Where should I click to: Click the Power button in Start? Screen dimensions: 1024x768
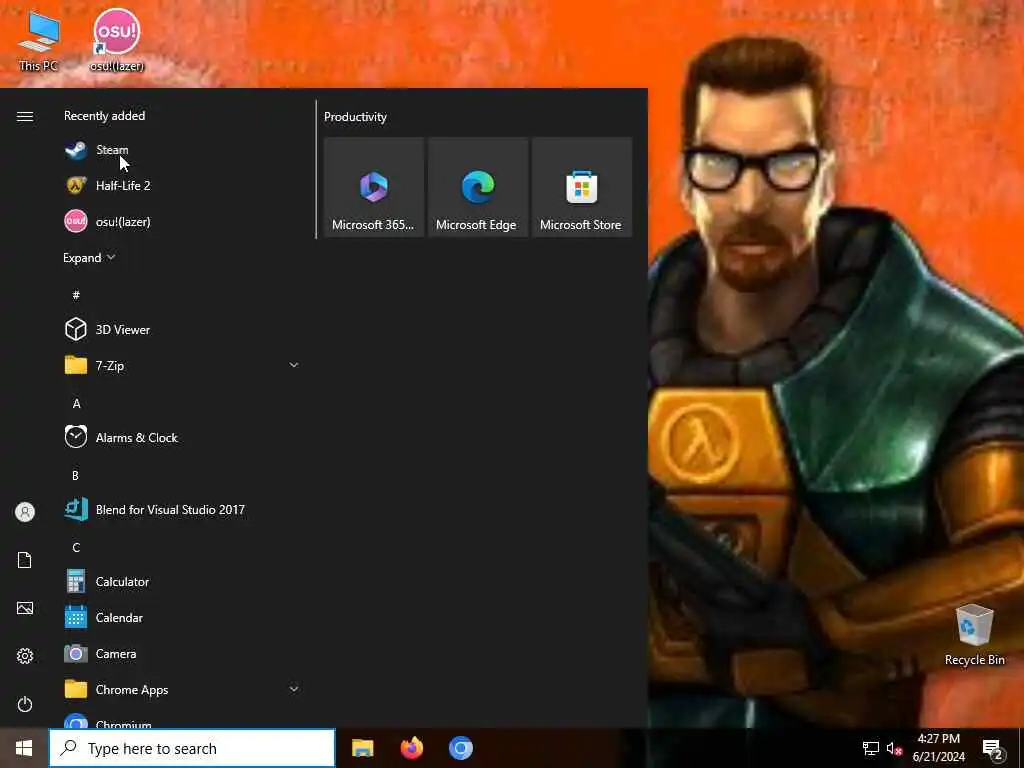[25, 704]
